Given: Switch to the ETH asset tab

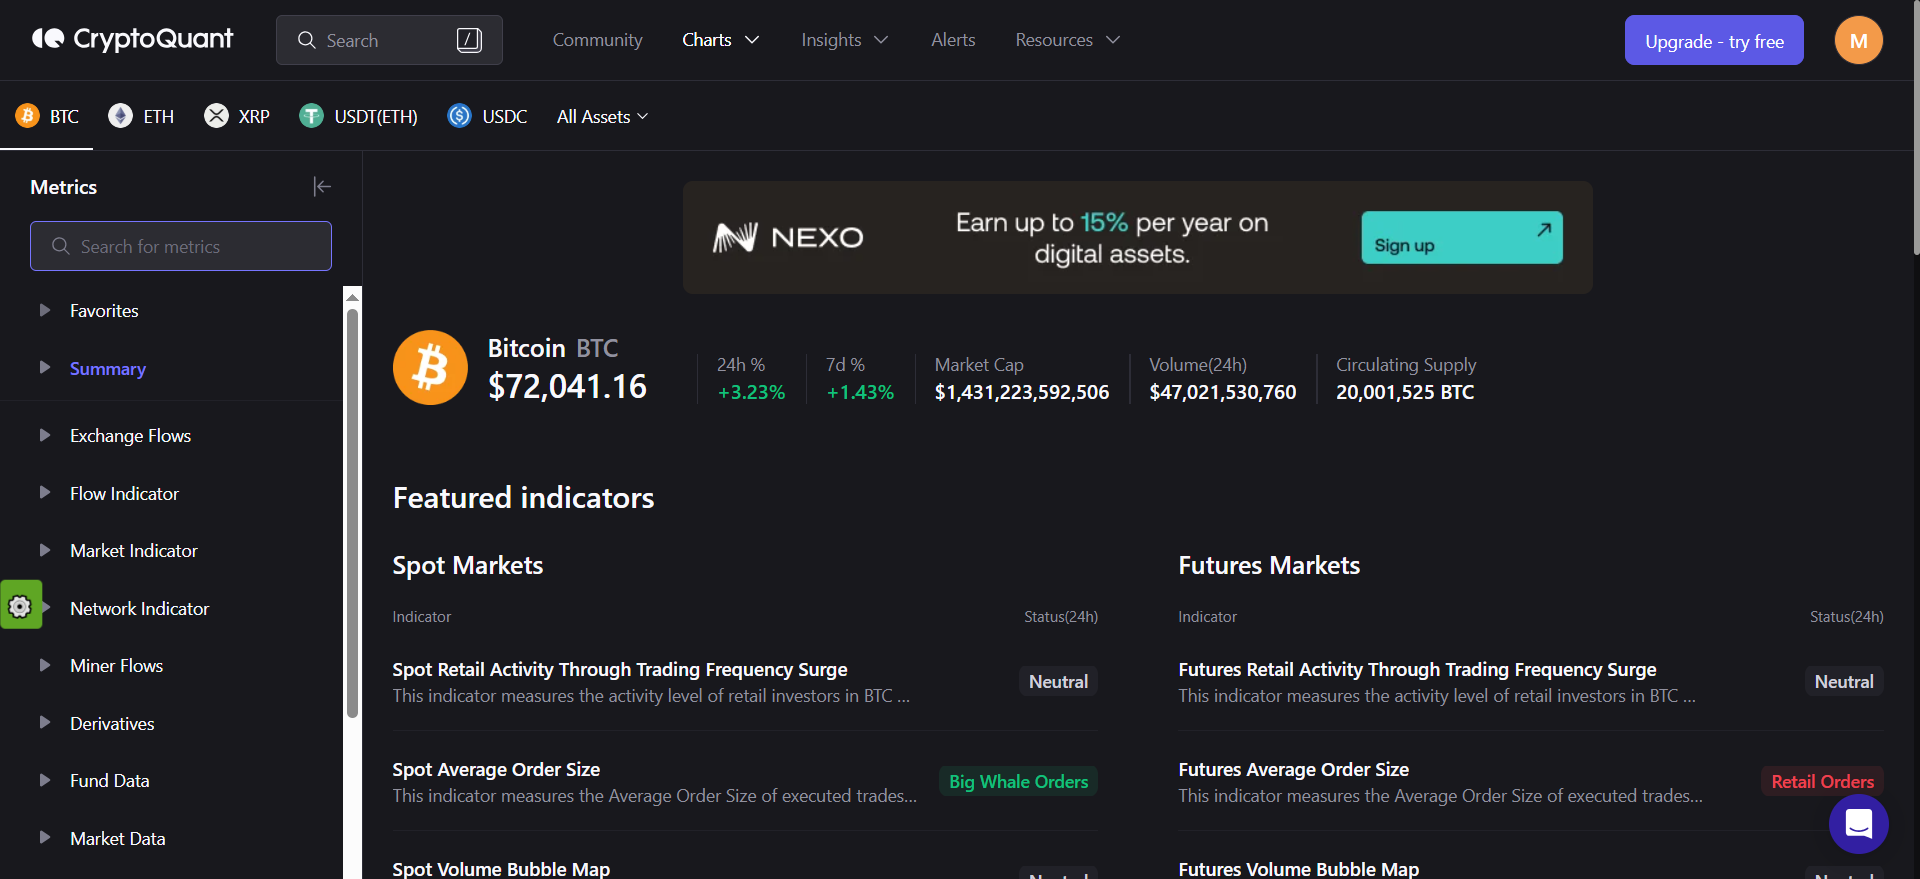Looking at the screenshot, I should [x=141, y=116].
